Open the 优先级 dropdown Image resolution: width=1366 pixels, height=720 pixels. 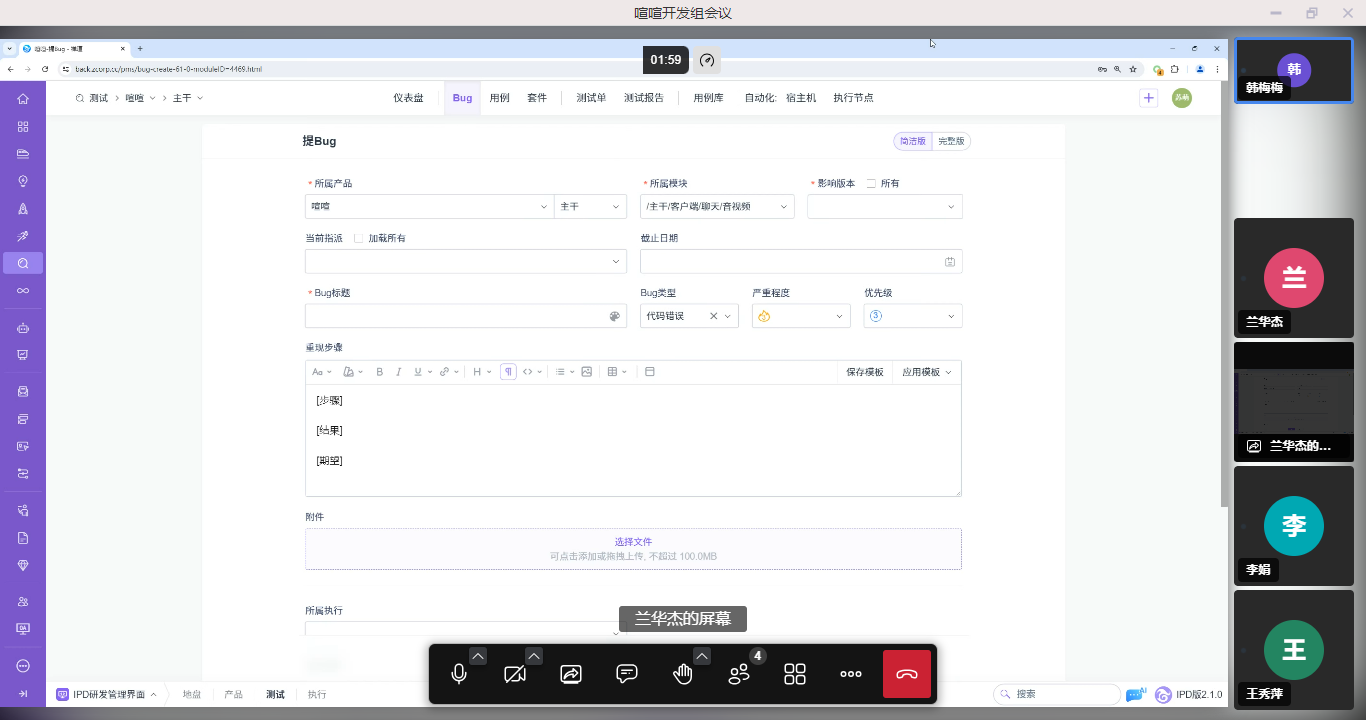click(912, 316)
